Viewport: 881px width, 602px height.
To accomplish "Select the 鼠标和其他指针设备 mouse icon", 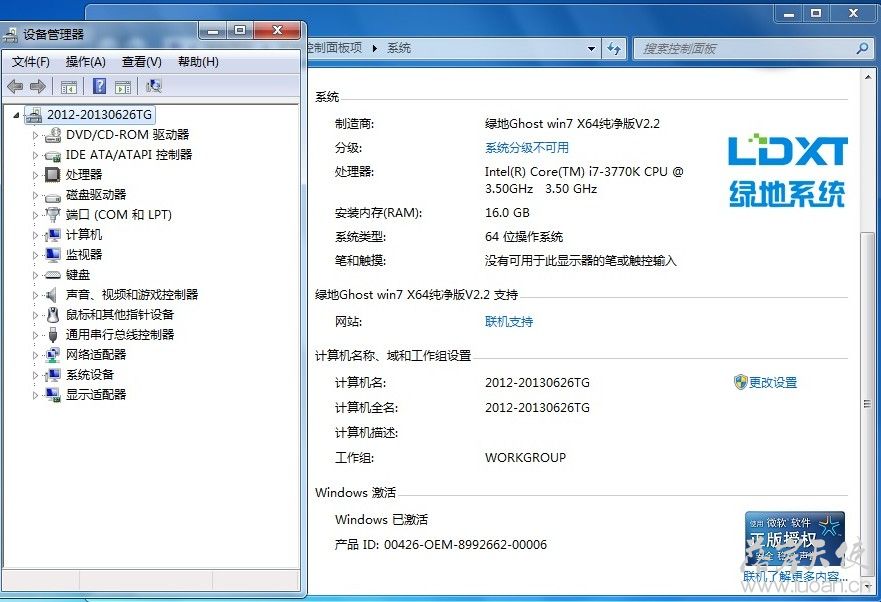I will pyautogui.click(x=53, y=315).
